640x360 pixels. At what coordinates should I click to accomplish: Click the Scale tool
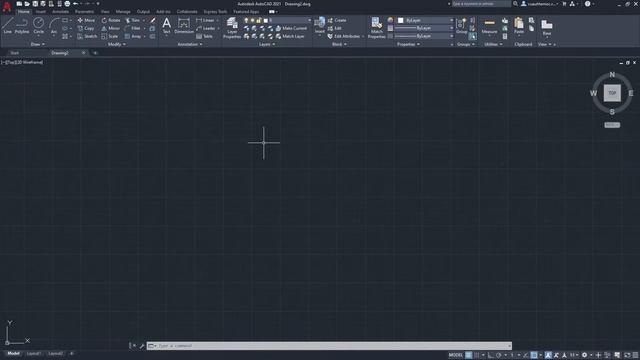110,36
